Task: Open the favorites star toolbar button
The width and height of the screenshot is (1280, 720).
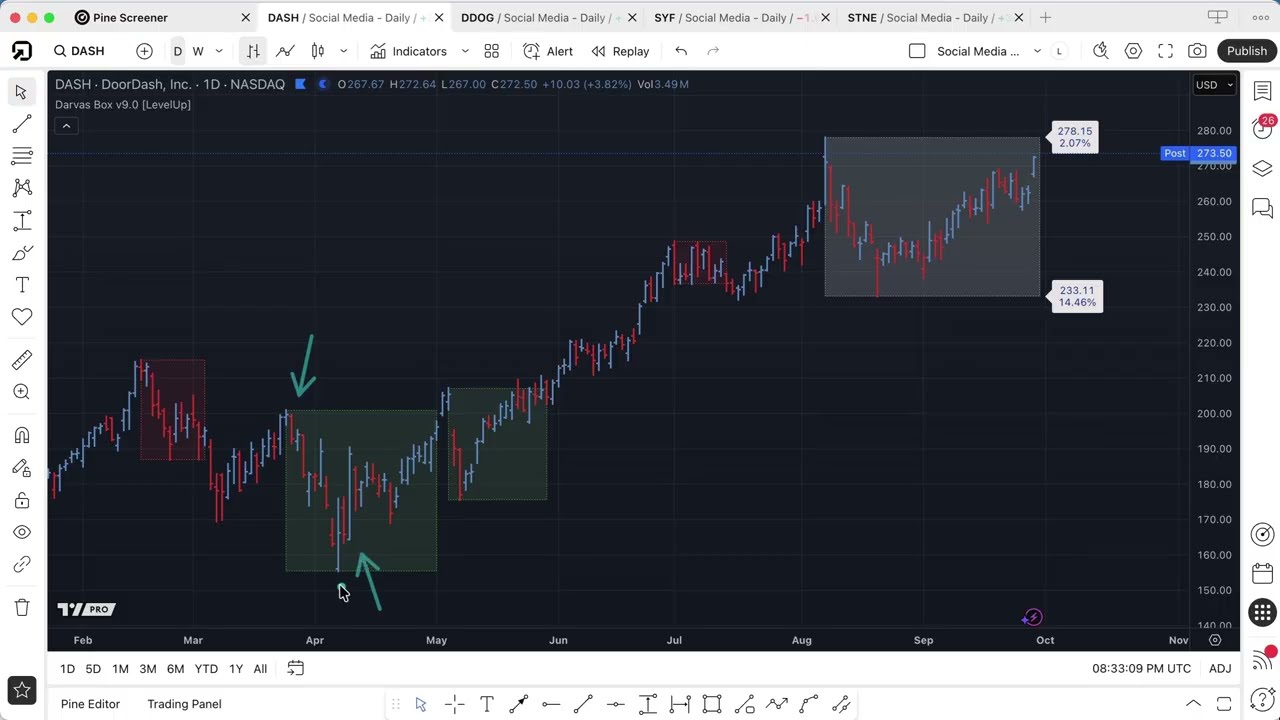Action: [22, 689]
